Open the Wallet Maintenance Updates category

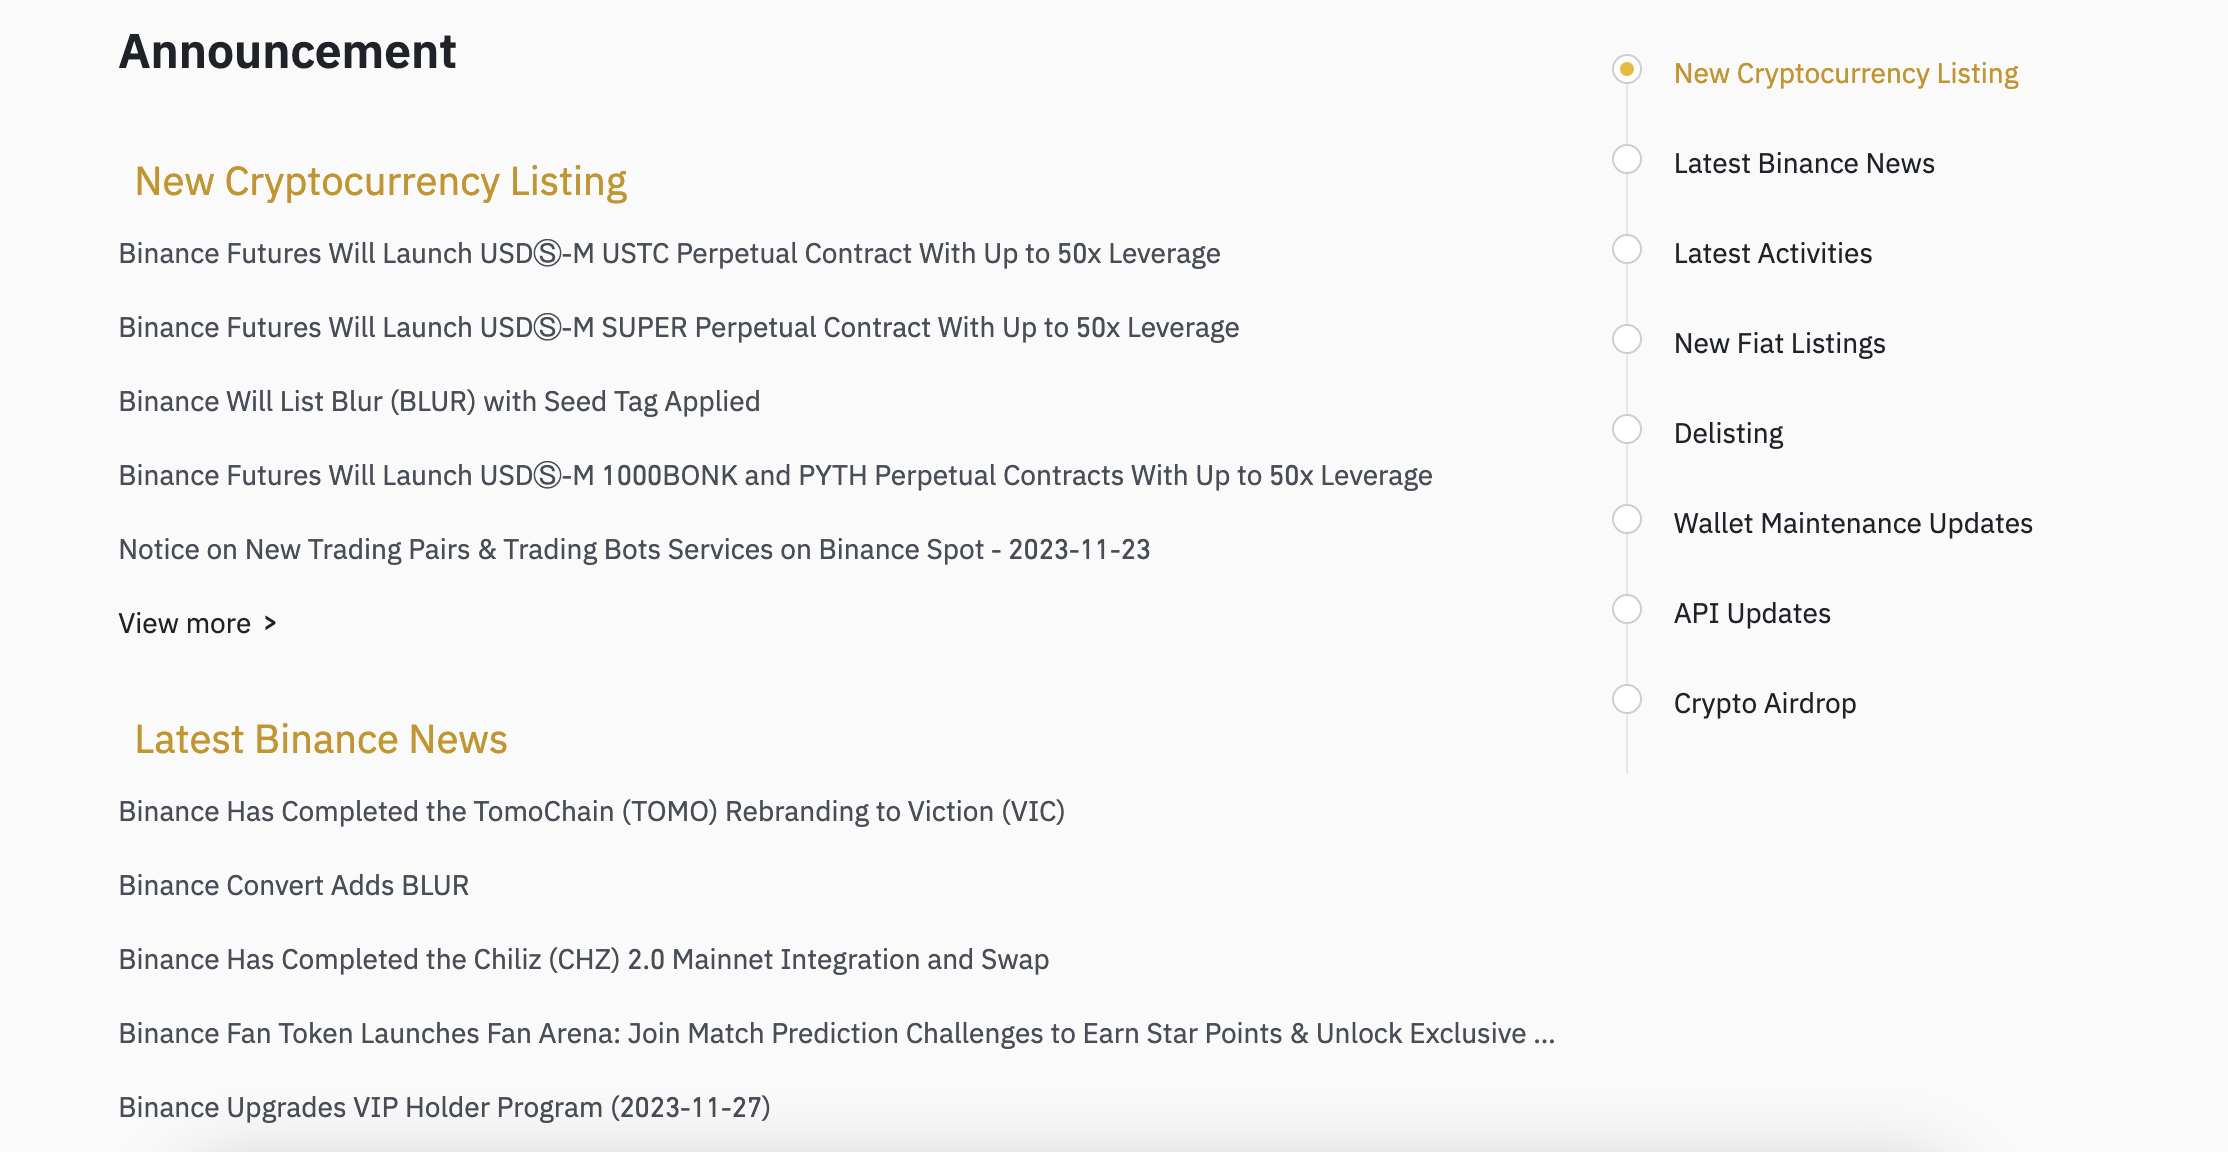pos(1852,522)
